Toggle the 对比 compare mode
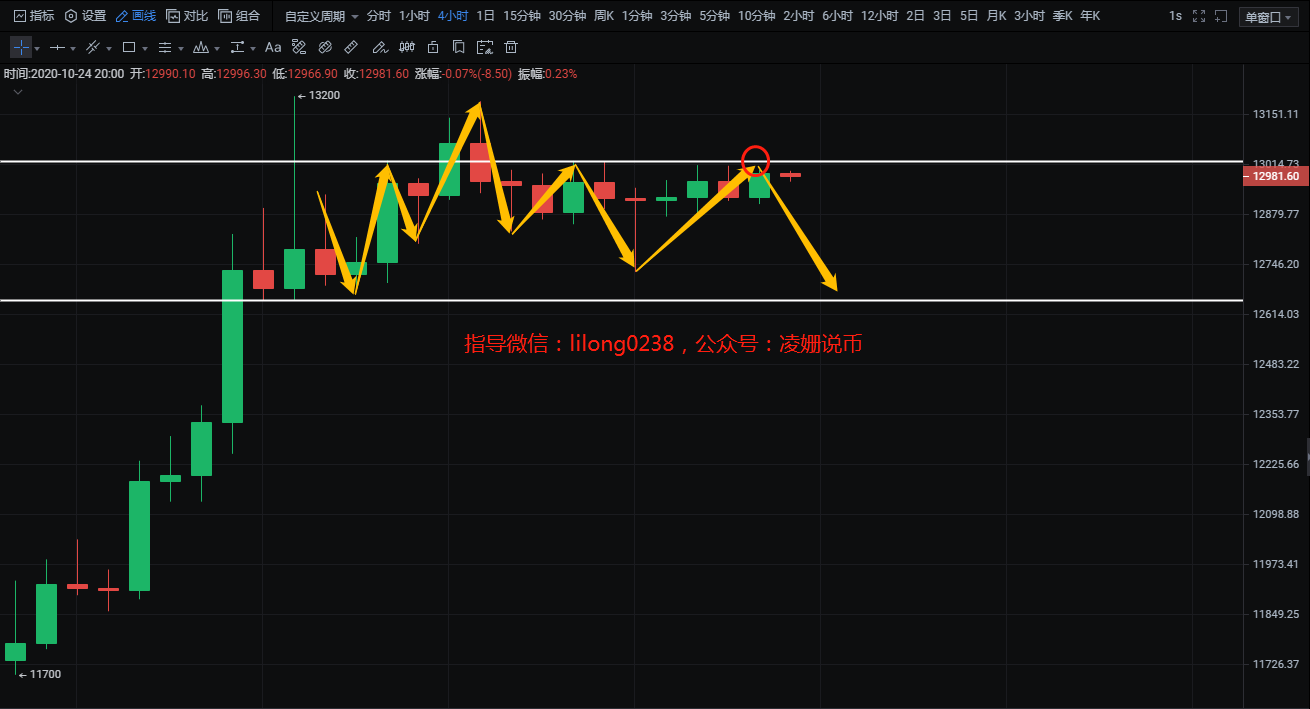The height and width of the screenshot is (709, 1310). tap(187, 16)
